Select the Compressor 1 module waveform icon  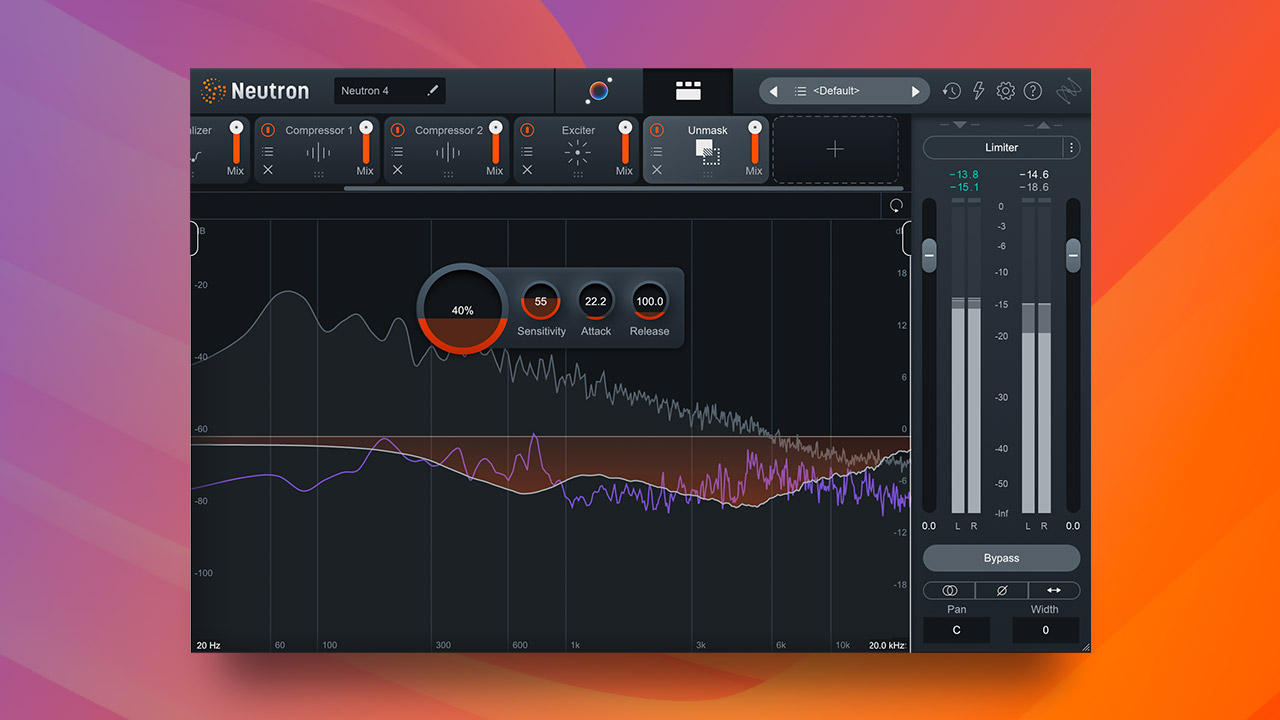click(x=318, y=152)
